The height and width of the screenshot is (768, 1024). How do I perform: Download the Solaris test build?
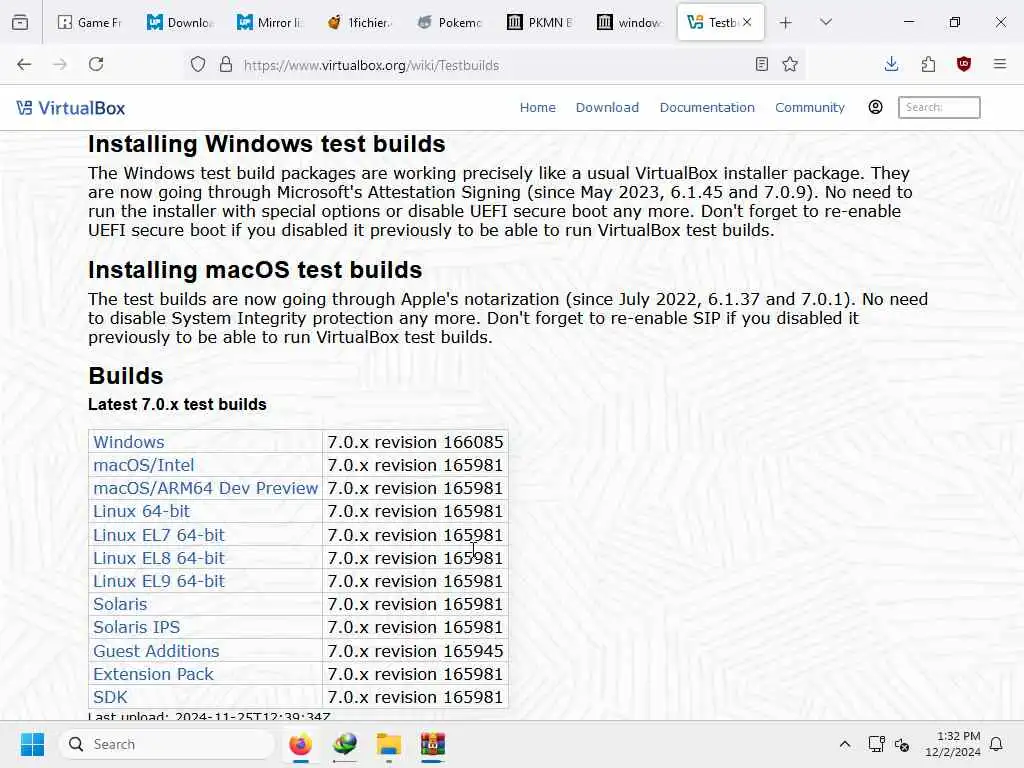coord(120,604)
